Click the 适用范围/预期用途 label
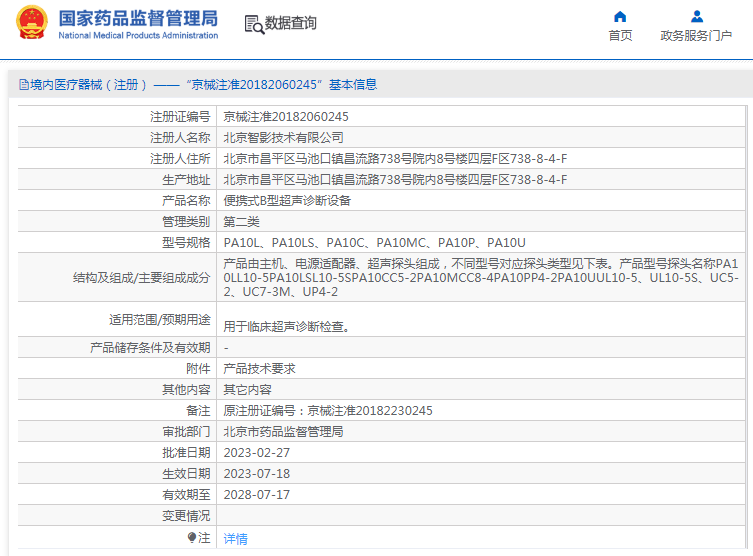 pos(159,320)
